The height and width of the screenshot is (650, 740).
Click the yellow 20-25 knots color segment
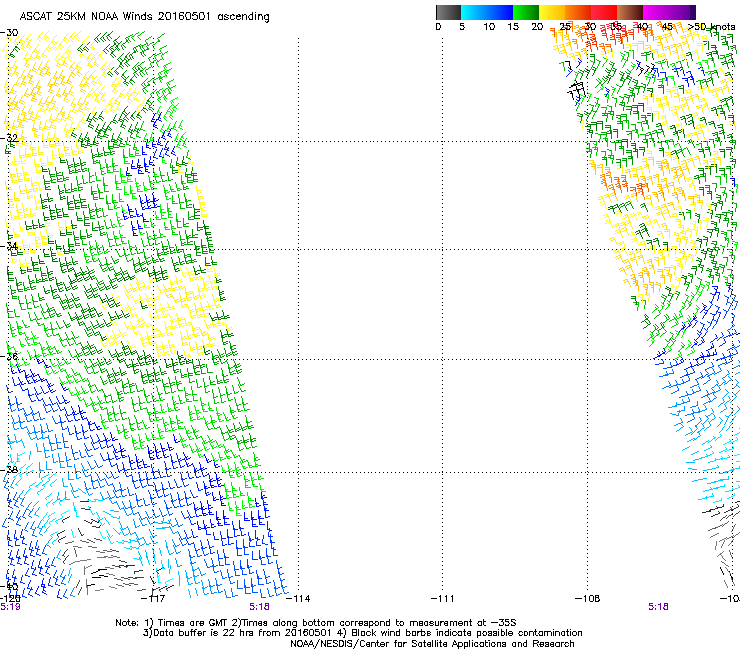tap(552, 12)
